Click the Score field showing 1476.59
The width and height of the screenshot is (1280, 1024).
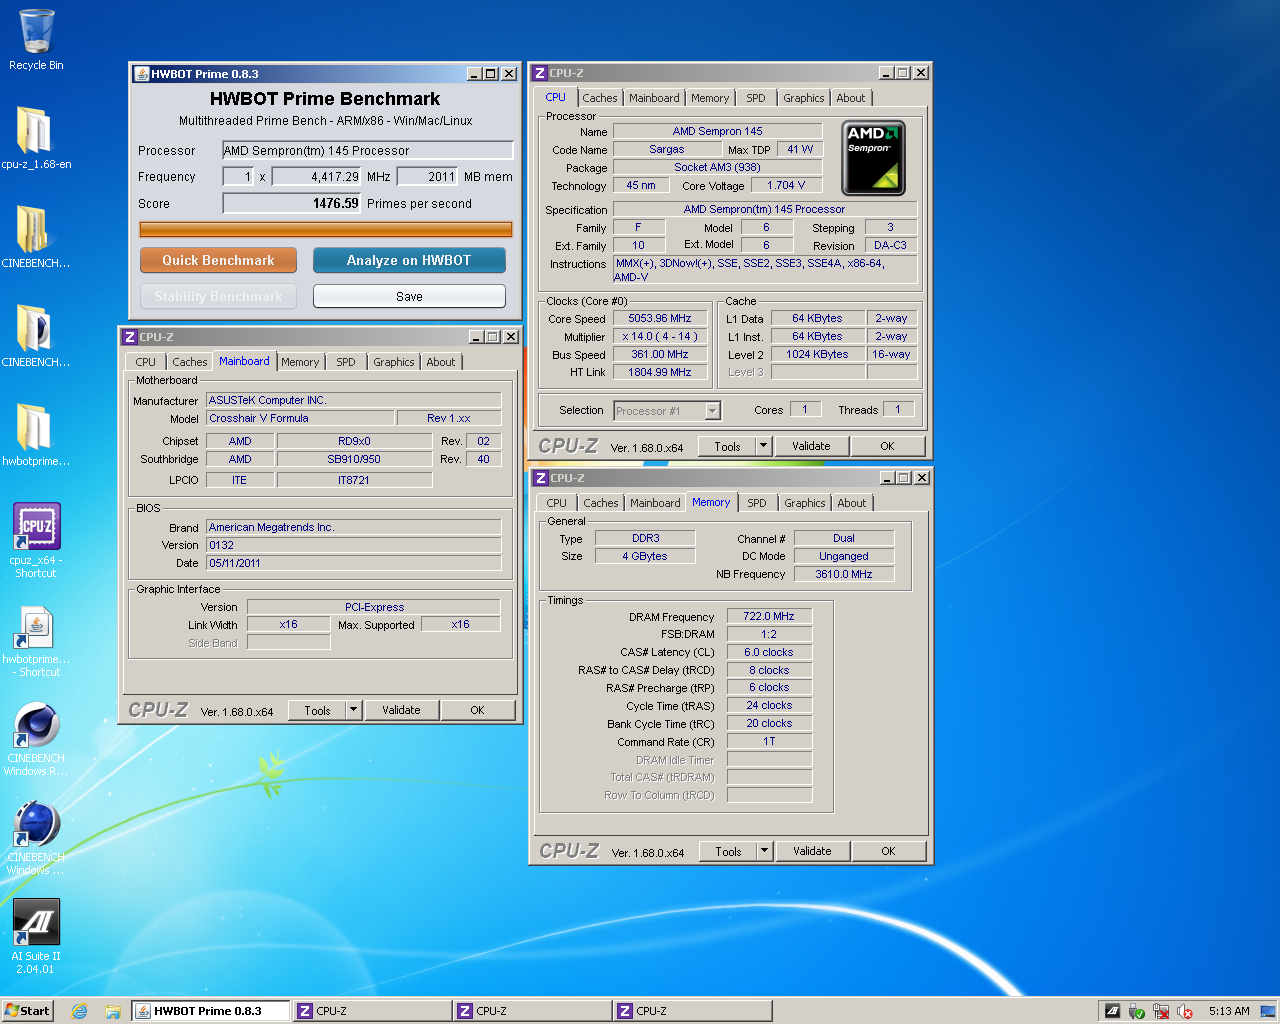[x=292, y=203]
